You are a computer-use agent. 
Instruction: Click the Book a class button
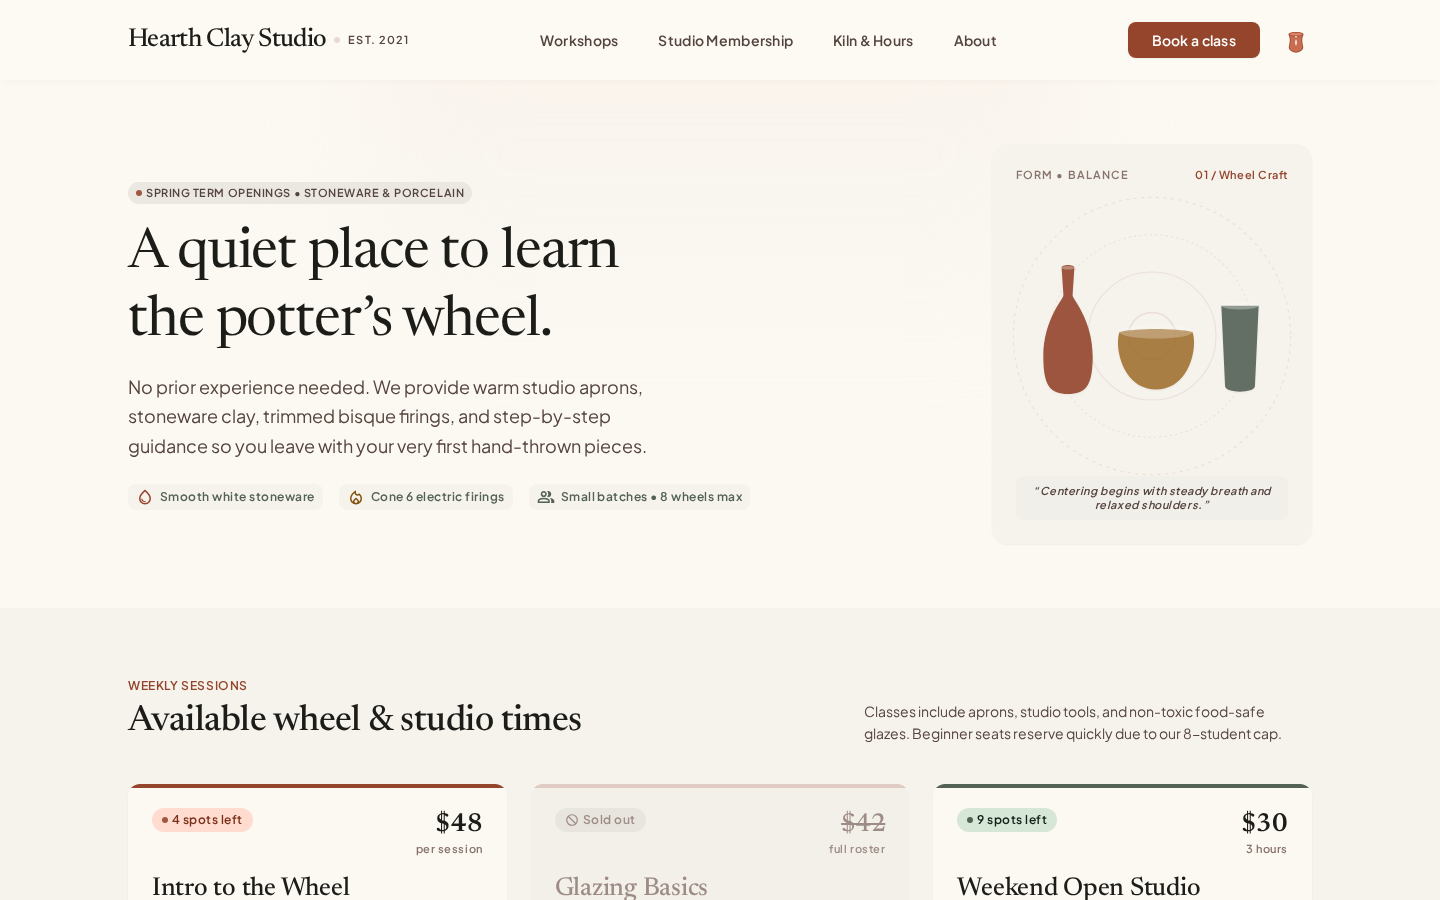tap(1194, 40)
